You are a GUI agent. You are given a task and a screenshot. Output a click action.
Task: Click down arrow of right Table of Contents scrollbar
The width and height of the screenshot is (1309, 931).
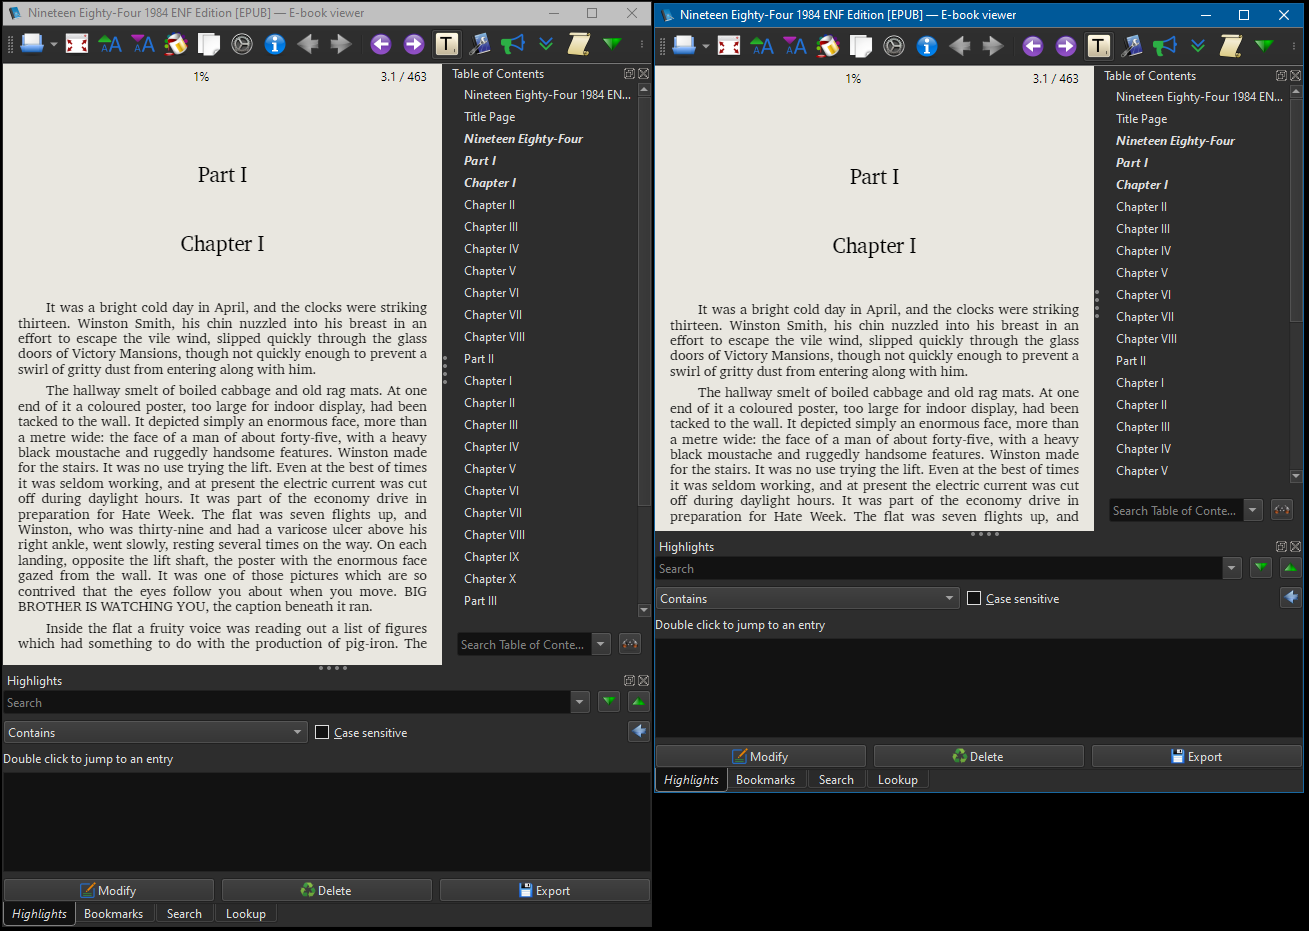(x=1296, y=476)
